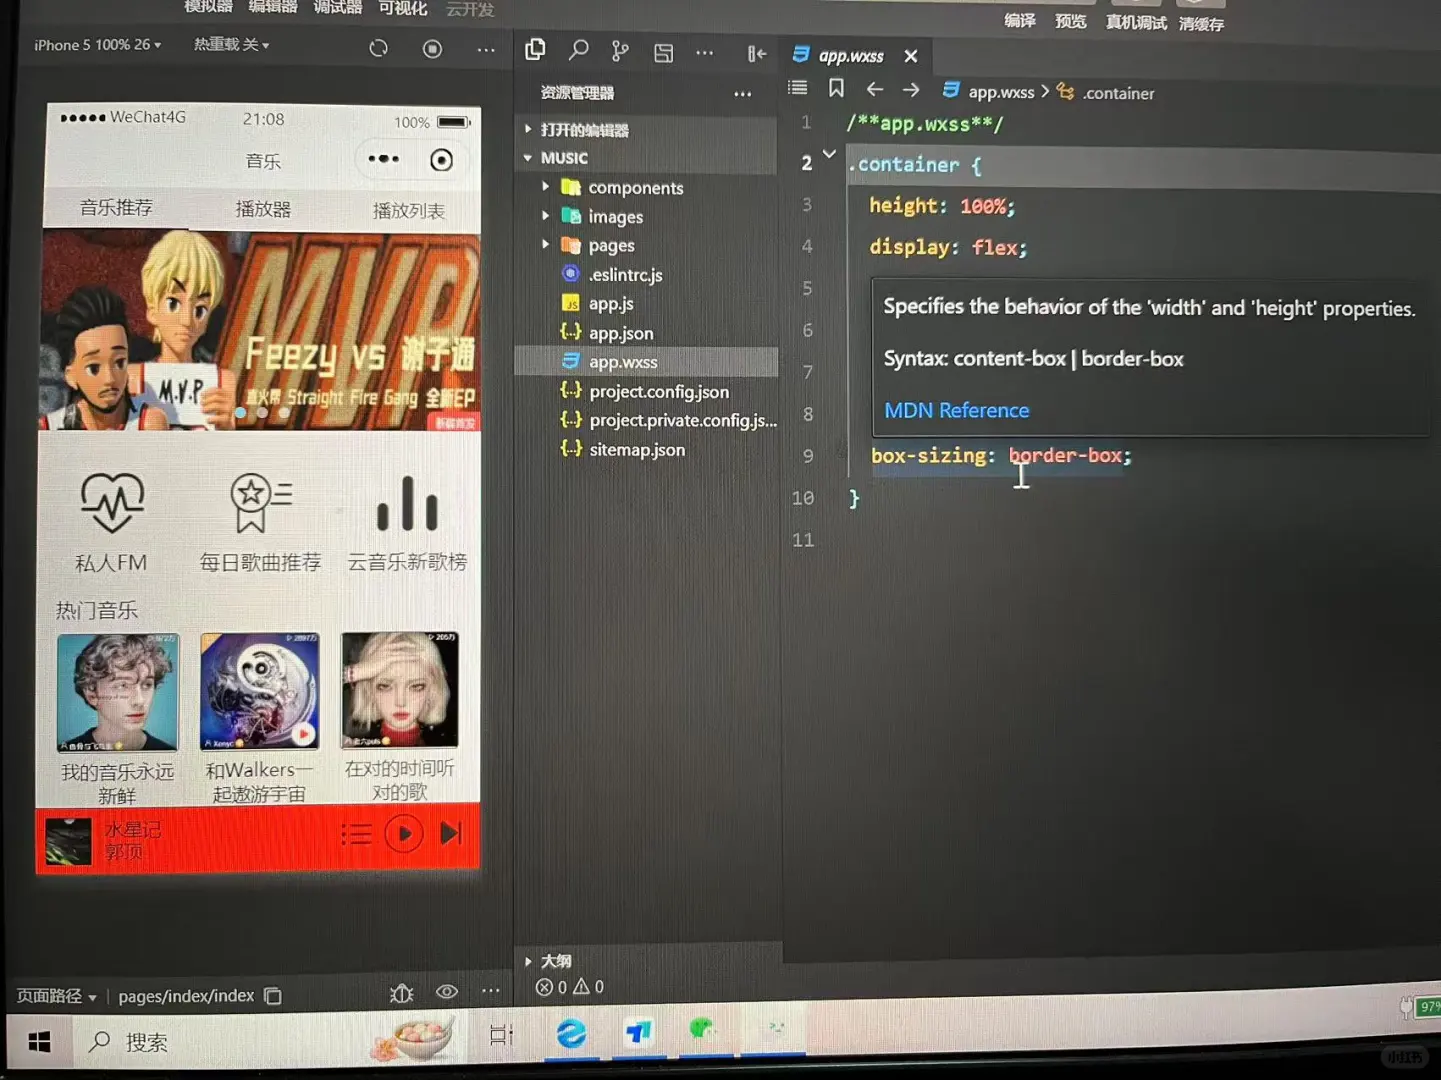Viewport: 1441px width, 1080px height.
Task: Click the 编译 compile button
Action: [x=1020, y=21]
